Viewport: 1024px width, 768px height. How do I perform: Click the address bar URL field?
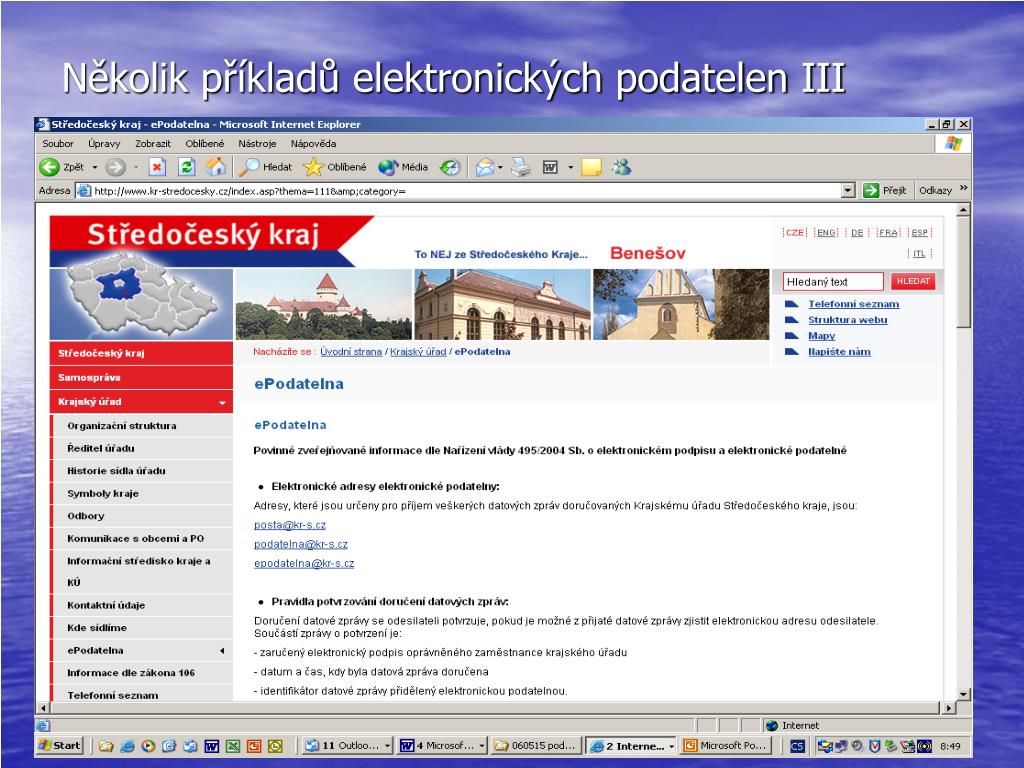(459, 191)
